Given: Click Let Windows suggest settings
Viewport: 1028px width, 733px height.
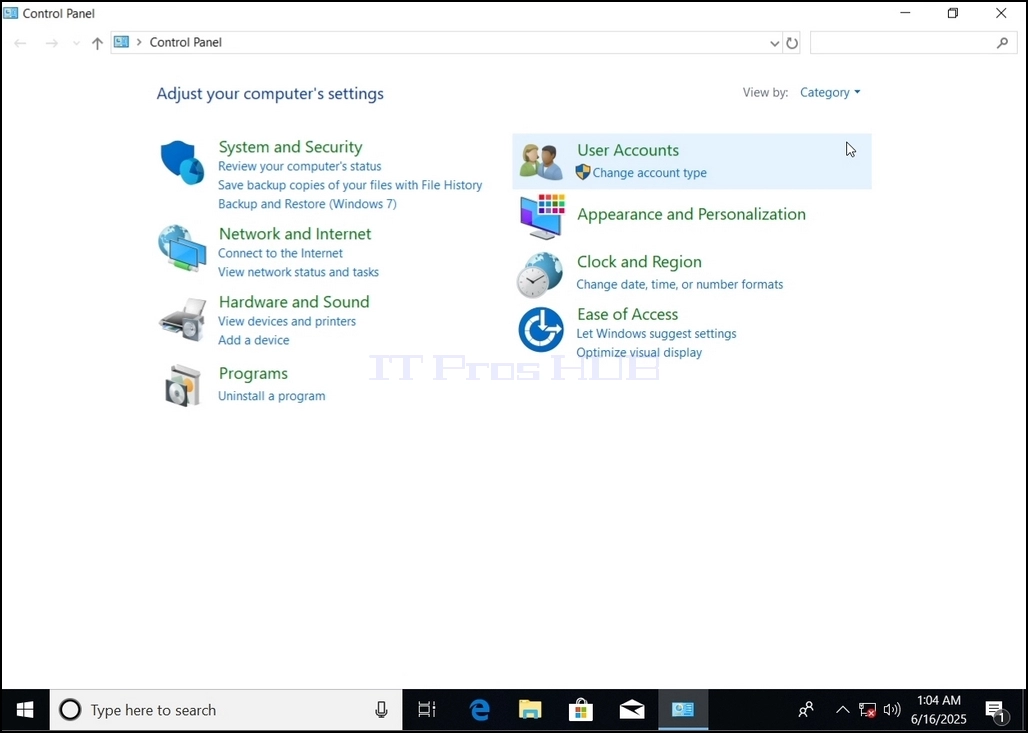Looking at the screenshot, I should tap(656, 334).
